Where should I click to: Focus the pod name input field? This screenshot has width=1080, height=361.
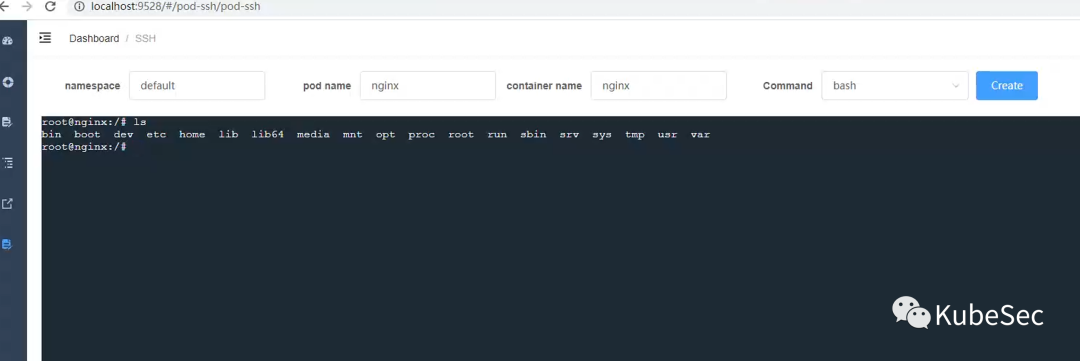tap(428, 85)
